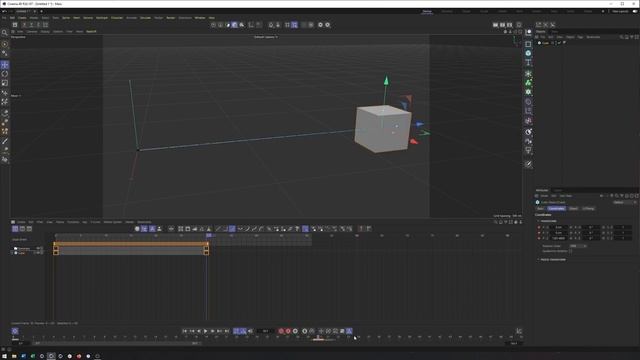This screenshot has width=640, height=360.
Task: Click the P.X position value field
Action: click(559, 227)
